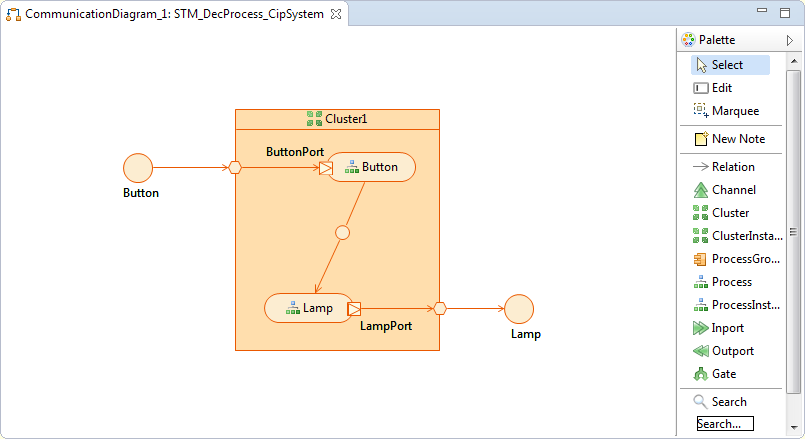
Task: Click the Search field in Palette
Action: coord(725,424)
